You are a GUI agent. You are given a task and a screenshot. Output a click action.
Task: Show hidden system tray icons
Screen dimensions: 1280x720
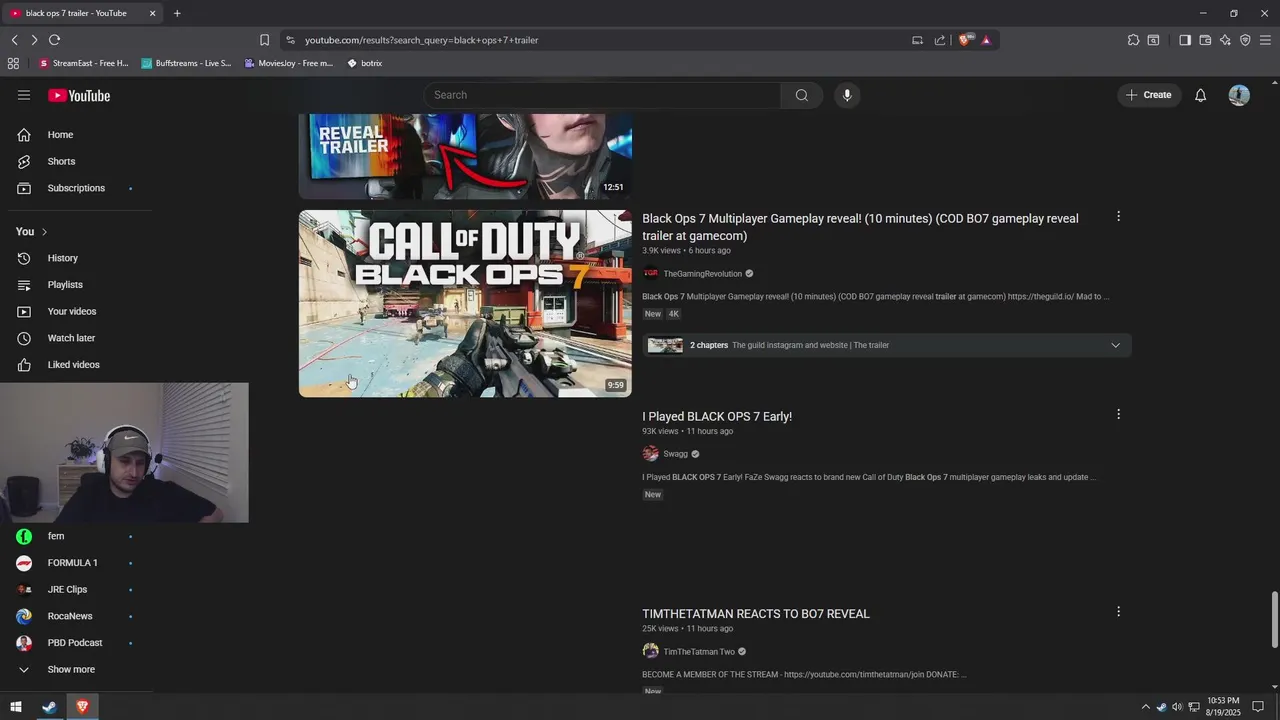1146,707
